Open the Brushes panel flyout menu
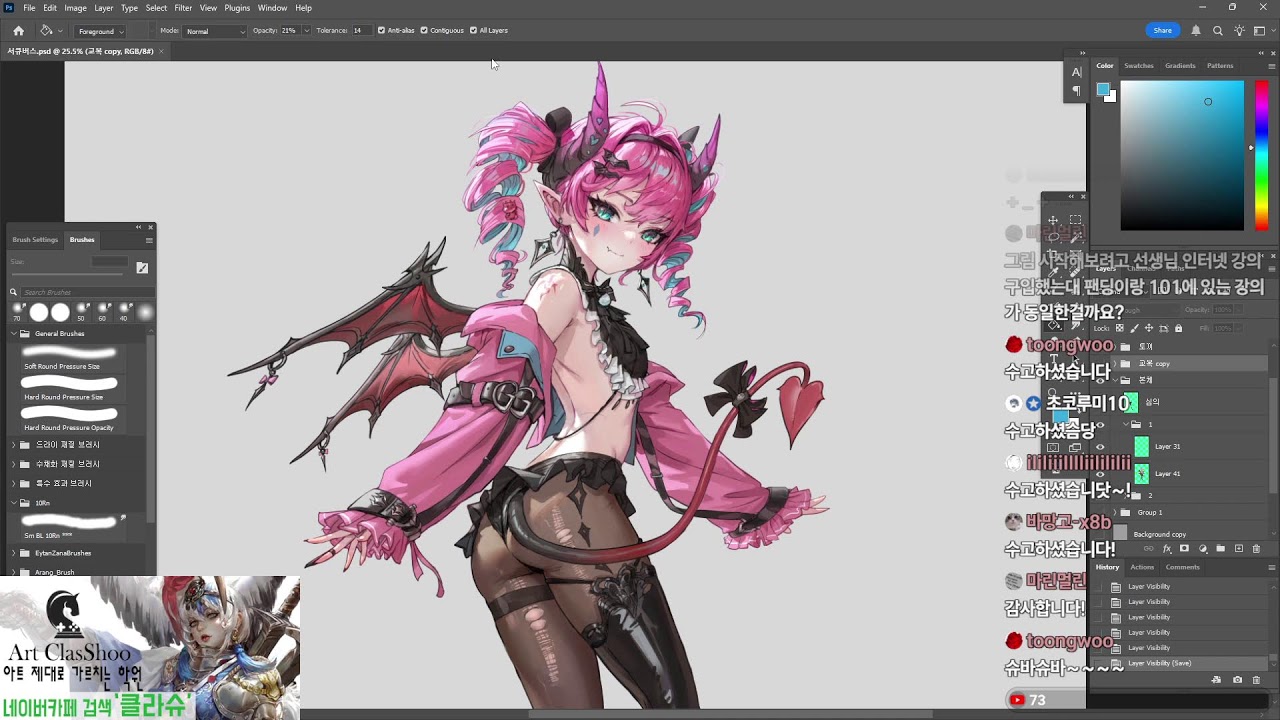This screenshot has width=1280, height=720. tap(149, 240)
